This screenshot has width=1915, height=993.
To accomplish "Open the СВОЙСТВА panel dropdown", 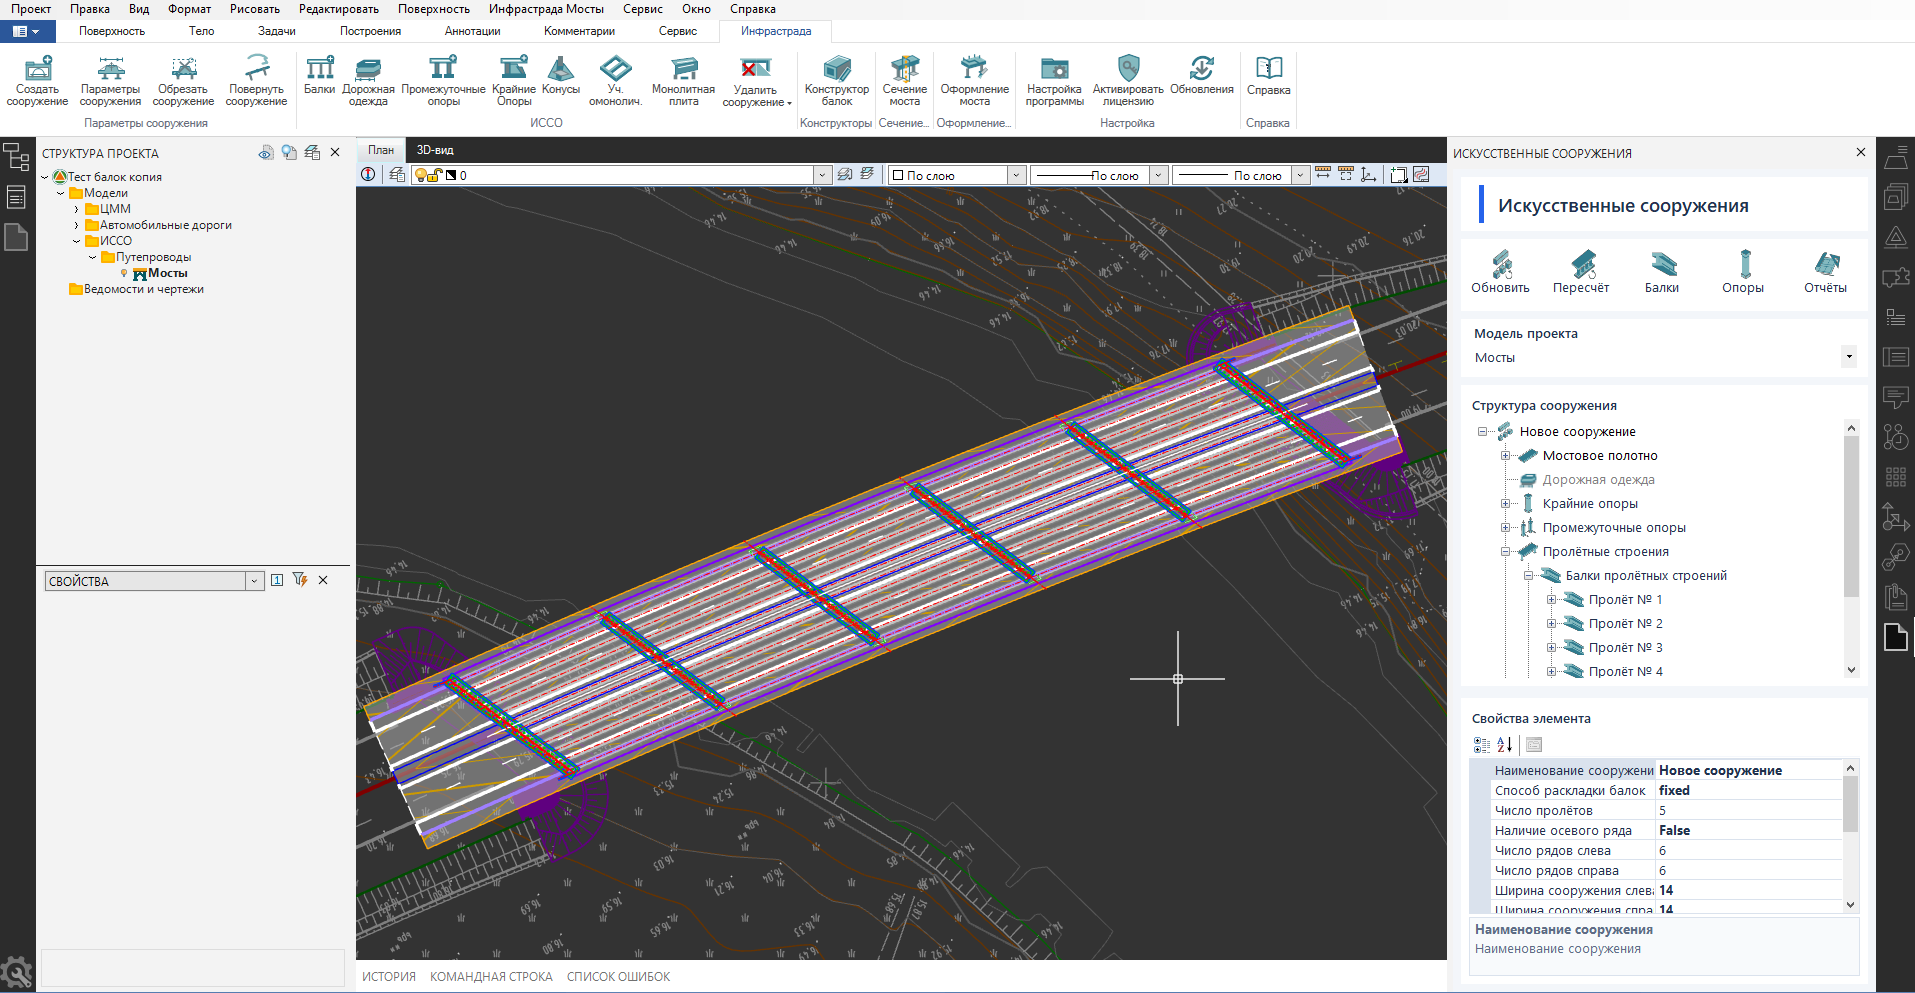I will 255,581.
